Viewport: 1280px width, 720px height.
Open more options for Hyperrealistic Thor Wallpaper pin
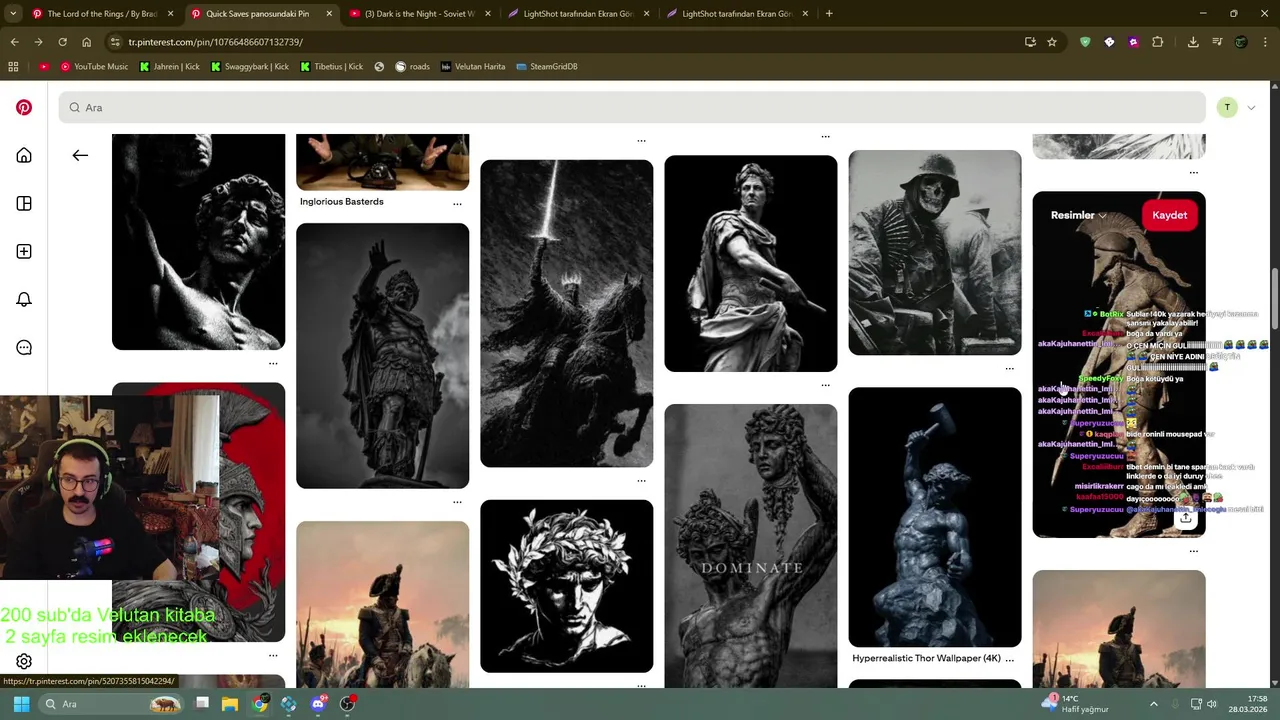click(x=1009, y=659)
